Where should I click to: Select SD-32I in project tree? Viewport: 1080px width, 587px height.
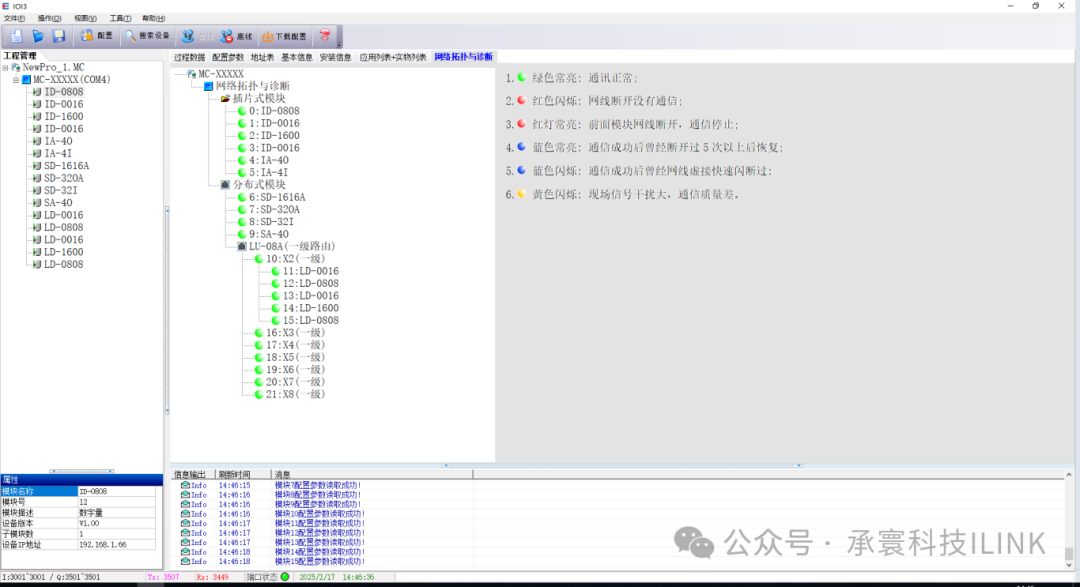coord(61,191)
